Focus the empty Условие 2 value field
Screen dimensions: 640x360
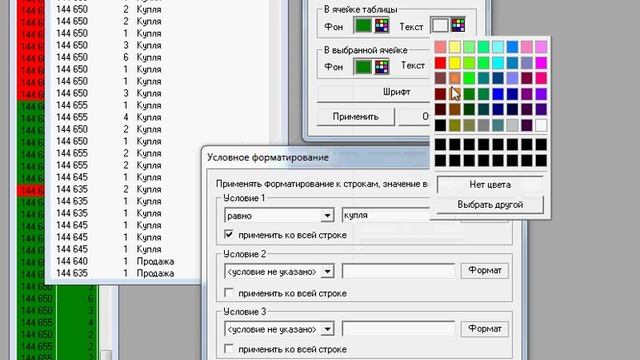[x=398, y=271]
